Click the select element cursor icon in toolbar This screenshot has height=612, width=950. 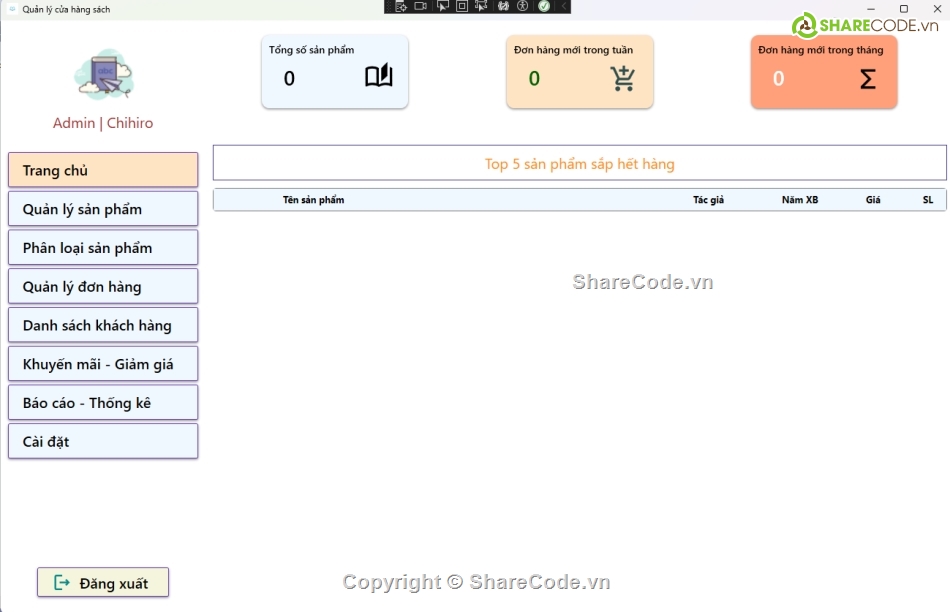(x=442, y=6)
